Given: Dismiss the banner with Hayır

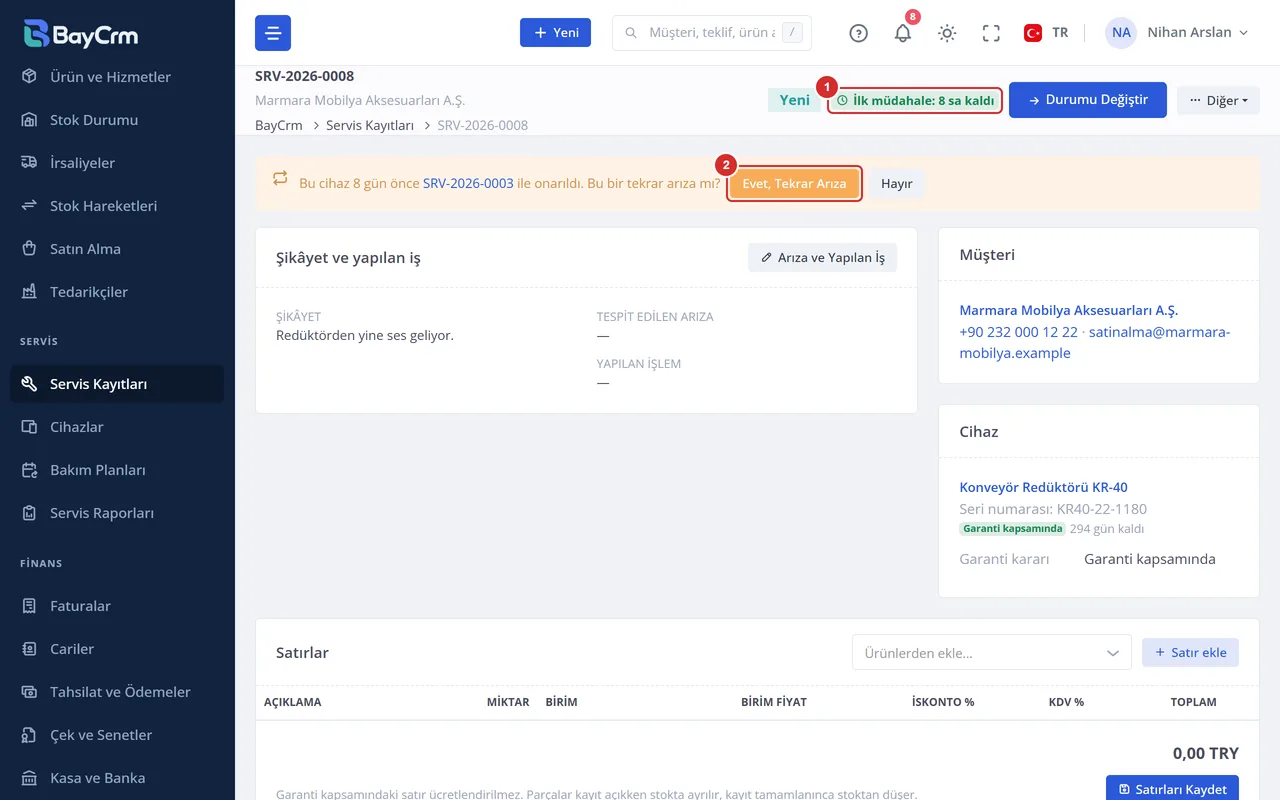Looking at the screenshot, I should pos(897,184).
